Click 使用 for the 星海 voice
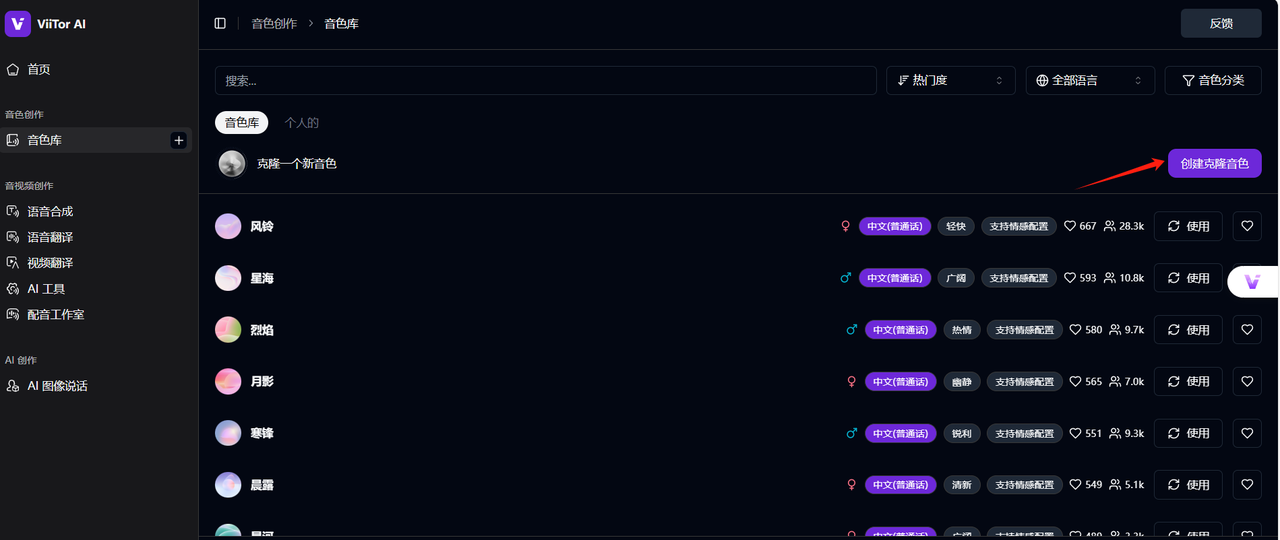Image resolution: width=1280 pixels, height=540 pixels. (x=1188, y=278)
